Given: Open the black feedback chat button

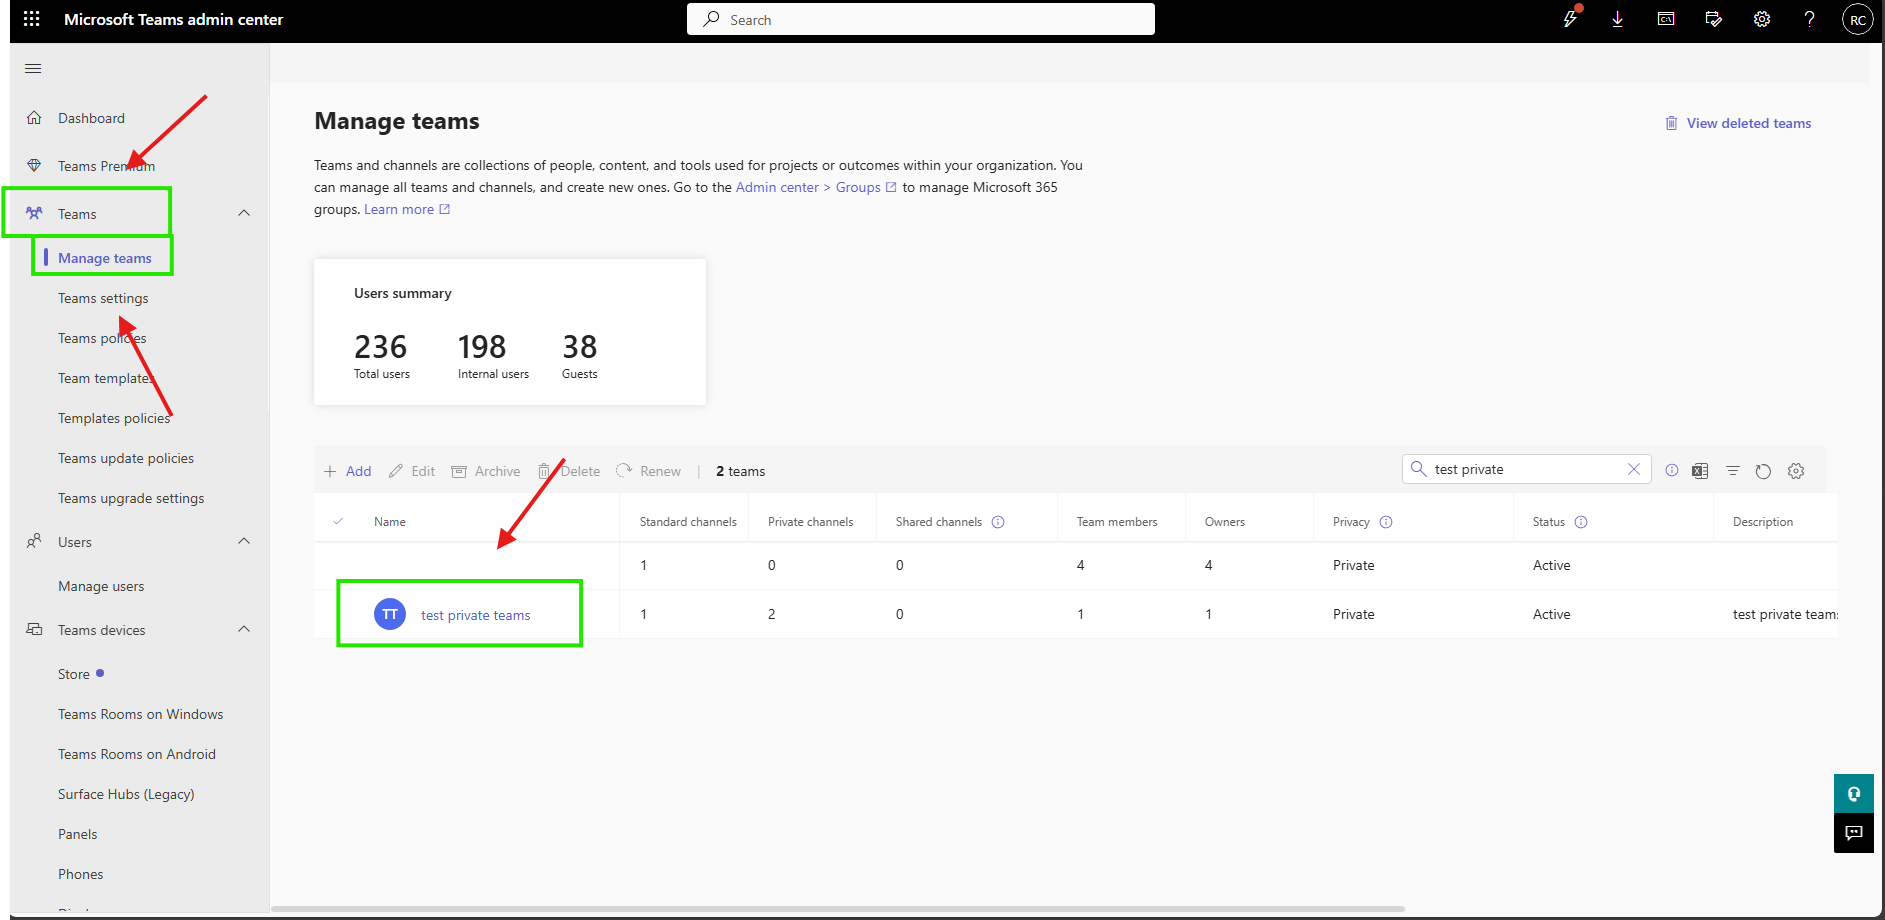Looking at the screenshot, I should (1854, 833).
